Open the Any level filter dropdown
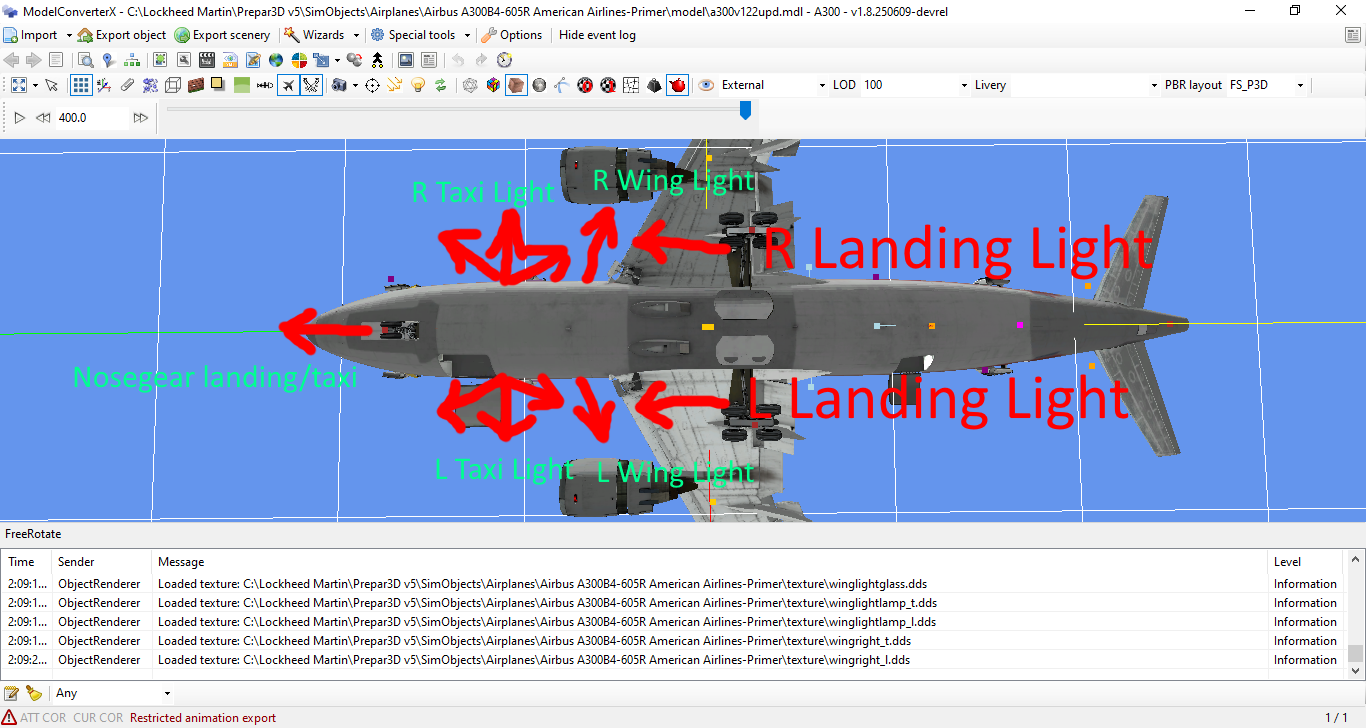The image size is (1366, 728). 112,693
